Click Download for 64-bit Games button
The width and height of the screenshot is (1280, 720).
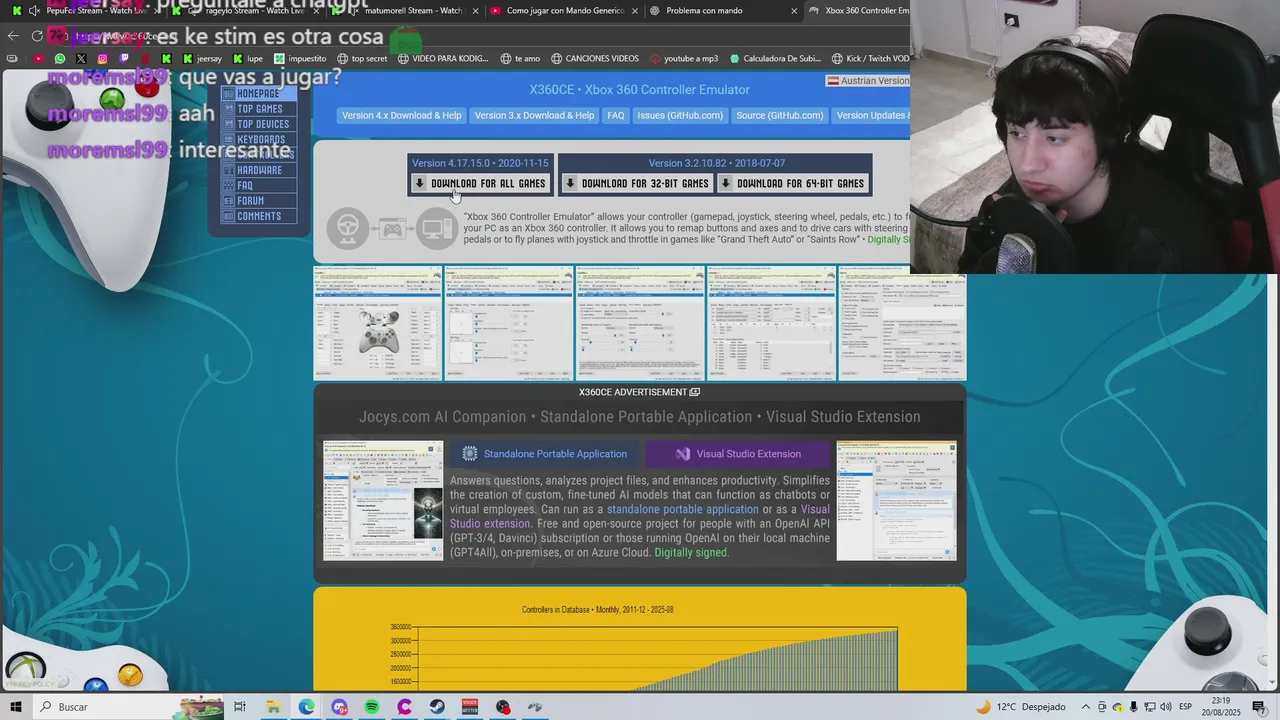[x=792, y=183]
